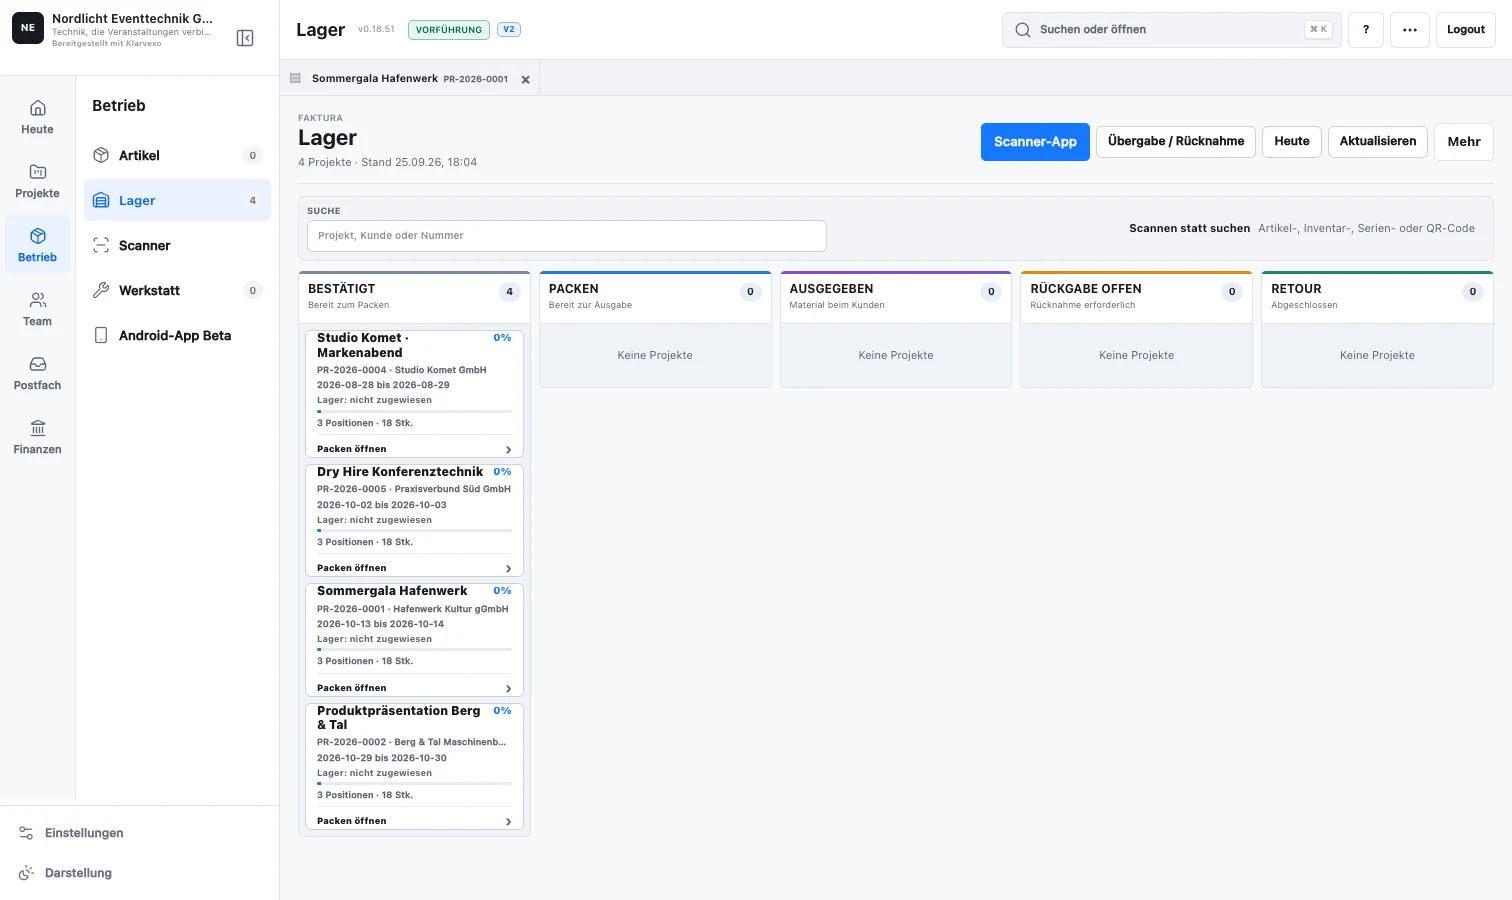Screen dimensions: 1512x900
Task: Launch the Scanner-App
Action: click(1035, 142)
